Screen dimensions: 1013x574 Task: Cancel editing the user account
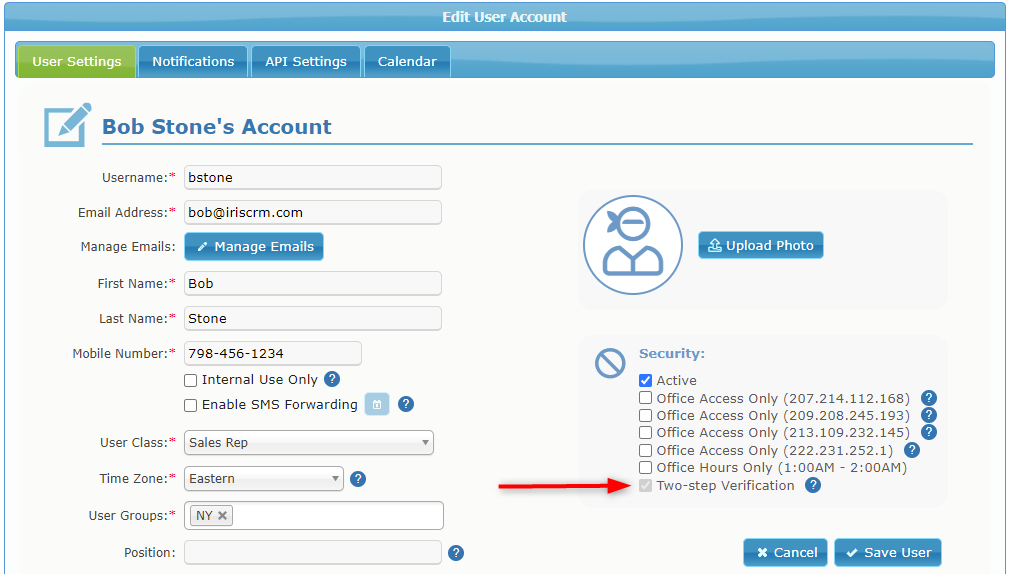click(x=786, y=553)
